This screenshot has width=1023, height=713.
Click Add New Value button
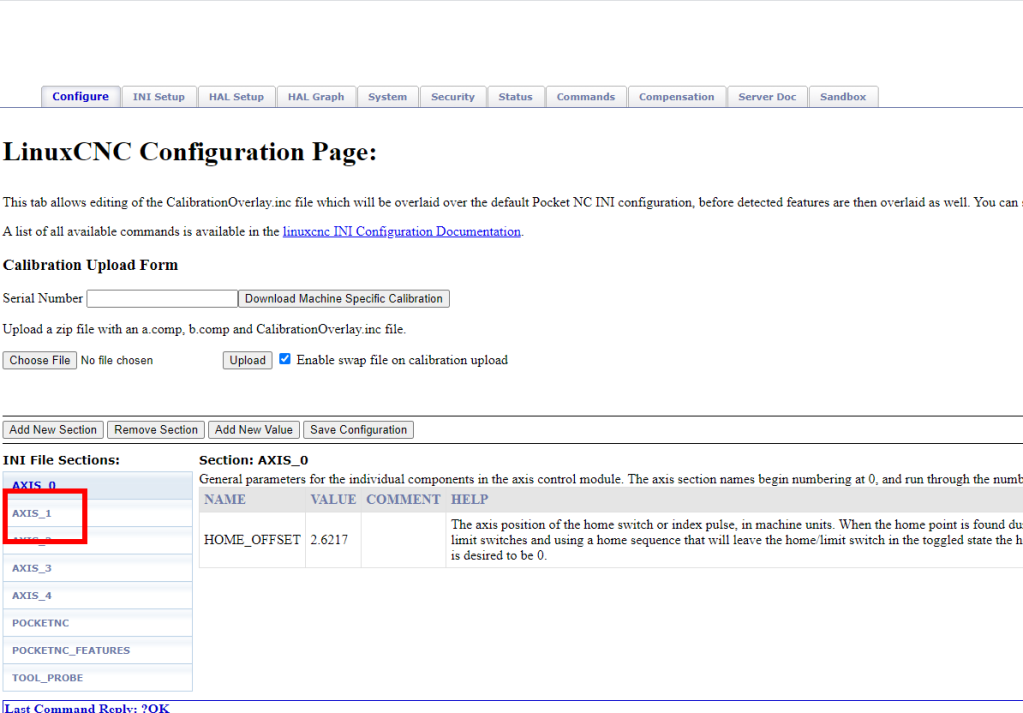point(253,430)
